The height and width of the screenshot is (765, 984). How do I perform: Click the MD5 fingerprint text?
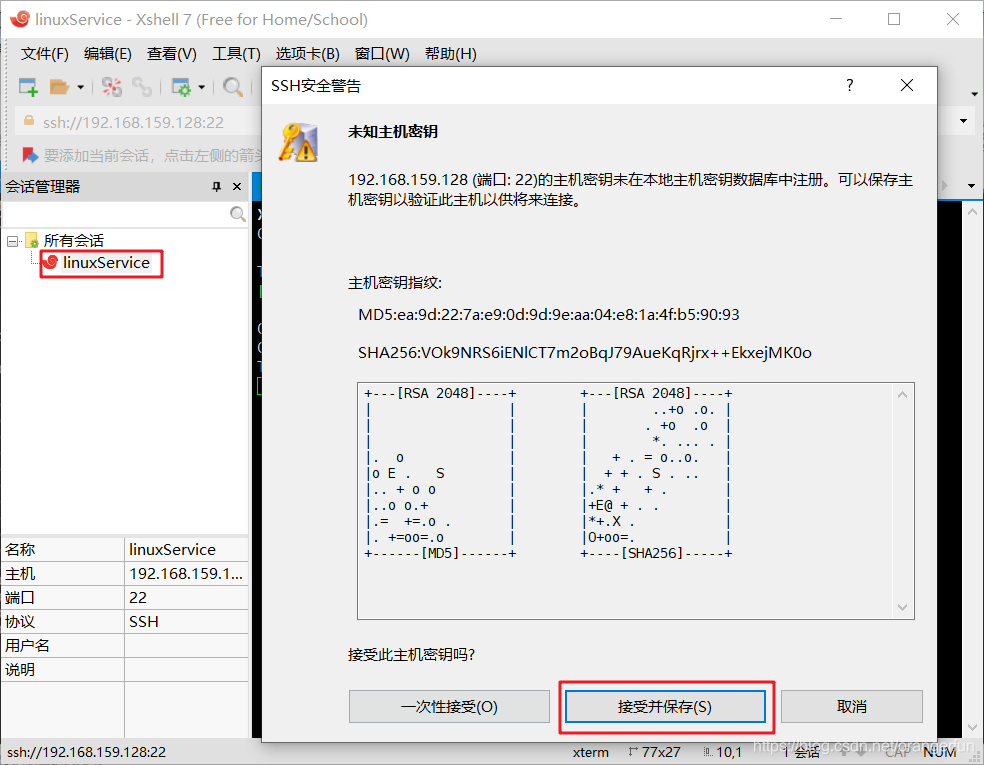(548, 314)
